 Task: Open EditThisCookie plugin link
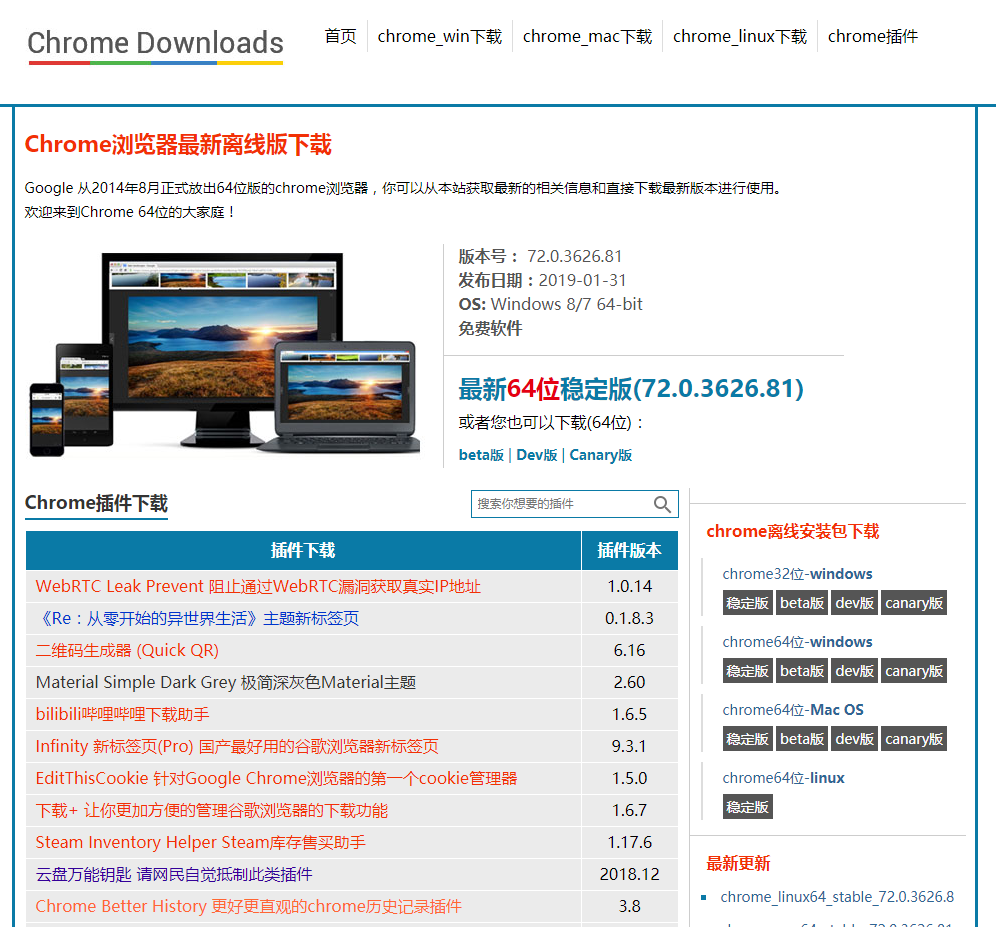coord(276,778)
